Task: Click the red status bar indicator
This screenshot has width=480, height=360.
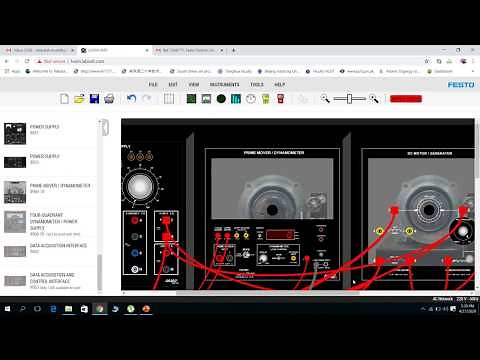Action: point(406,99)
